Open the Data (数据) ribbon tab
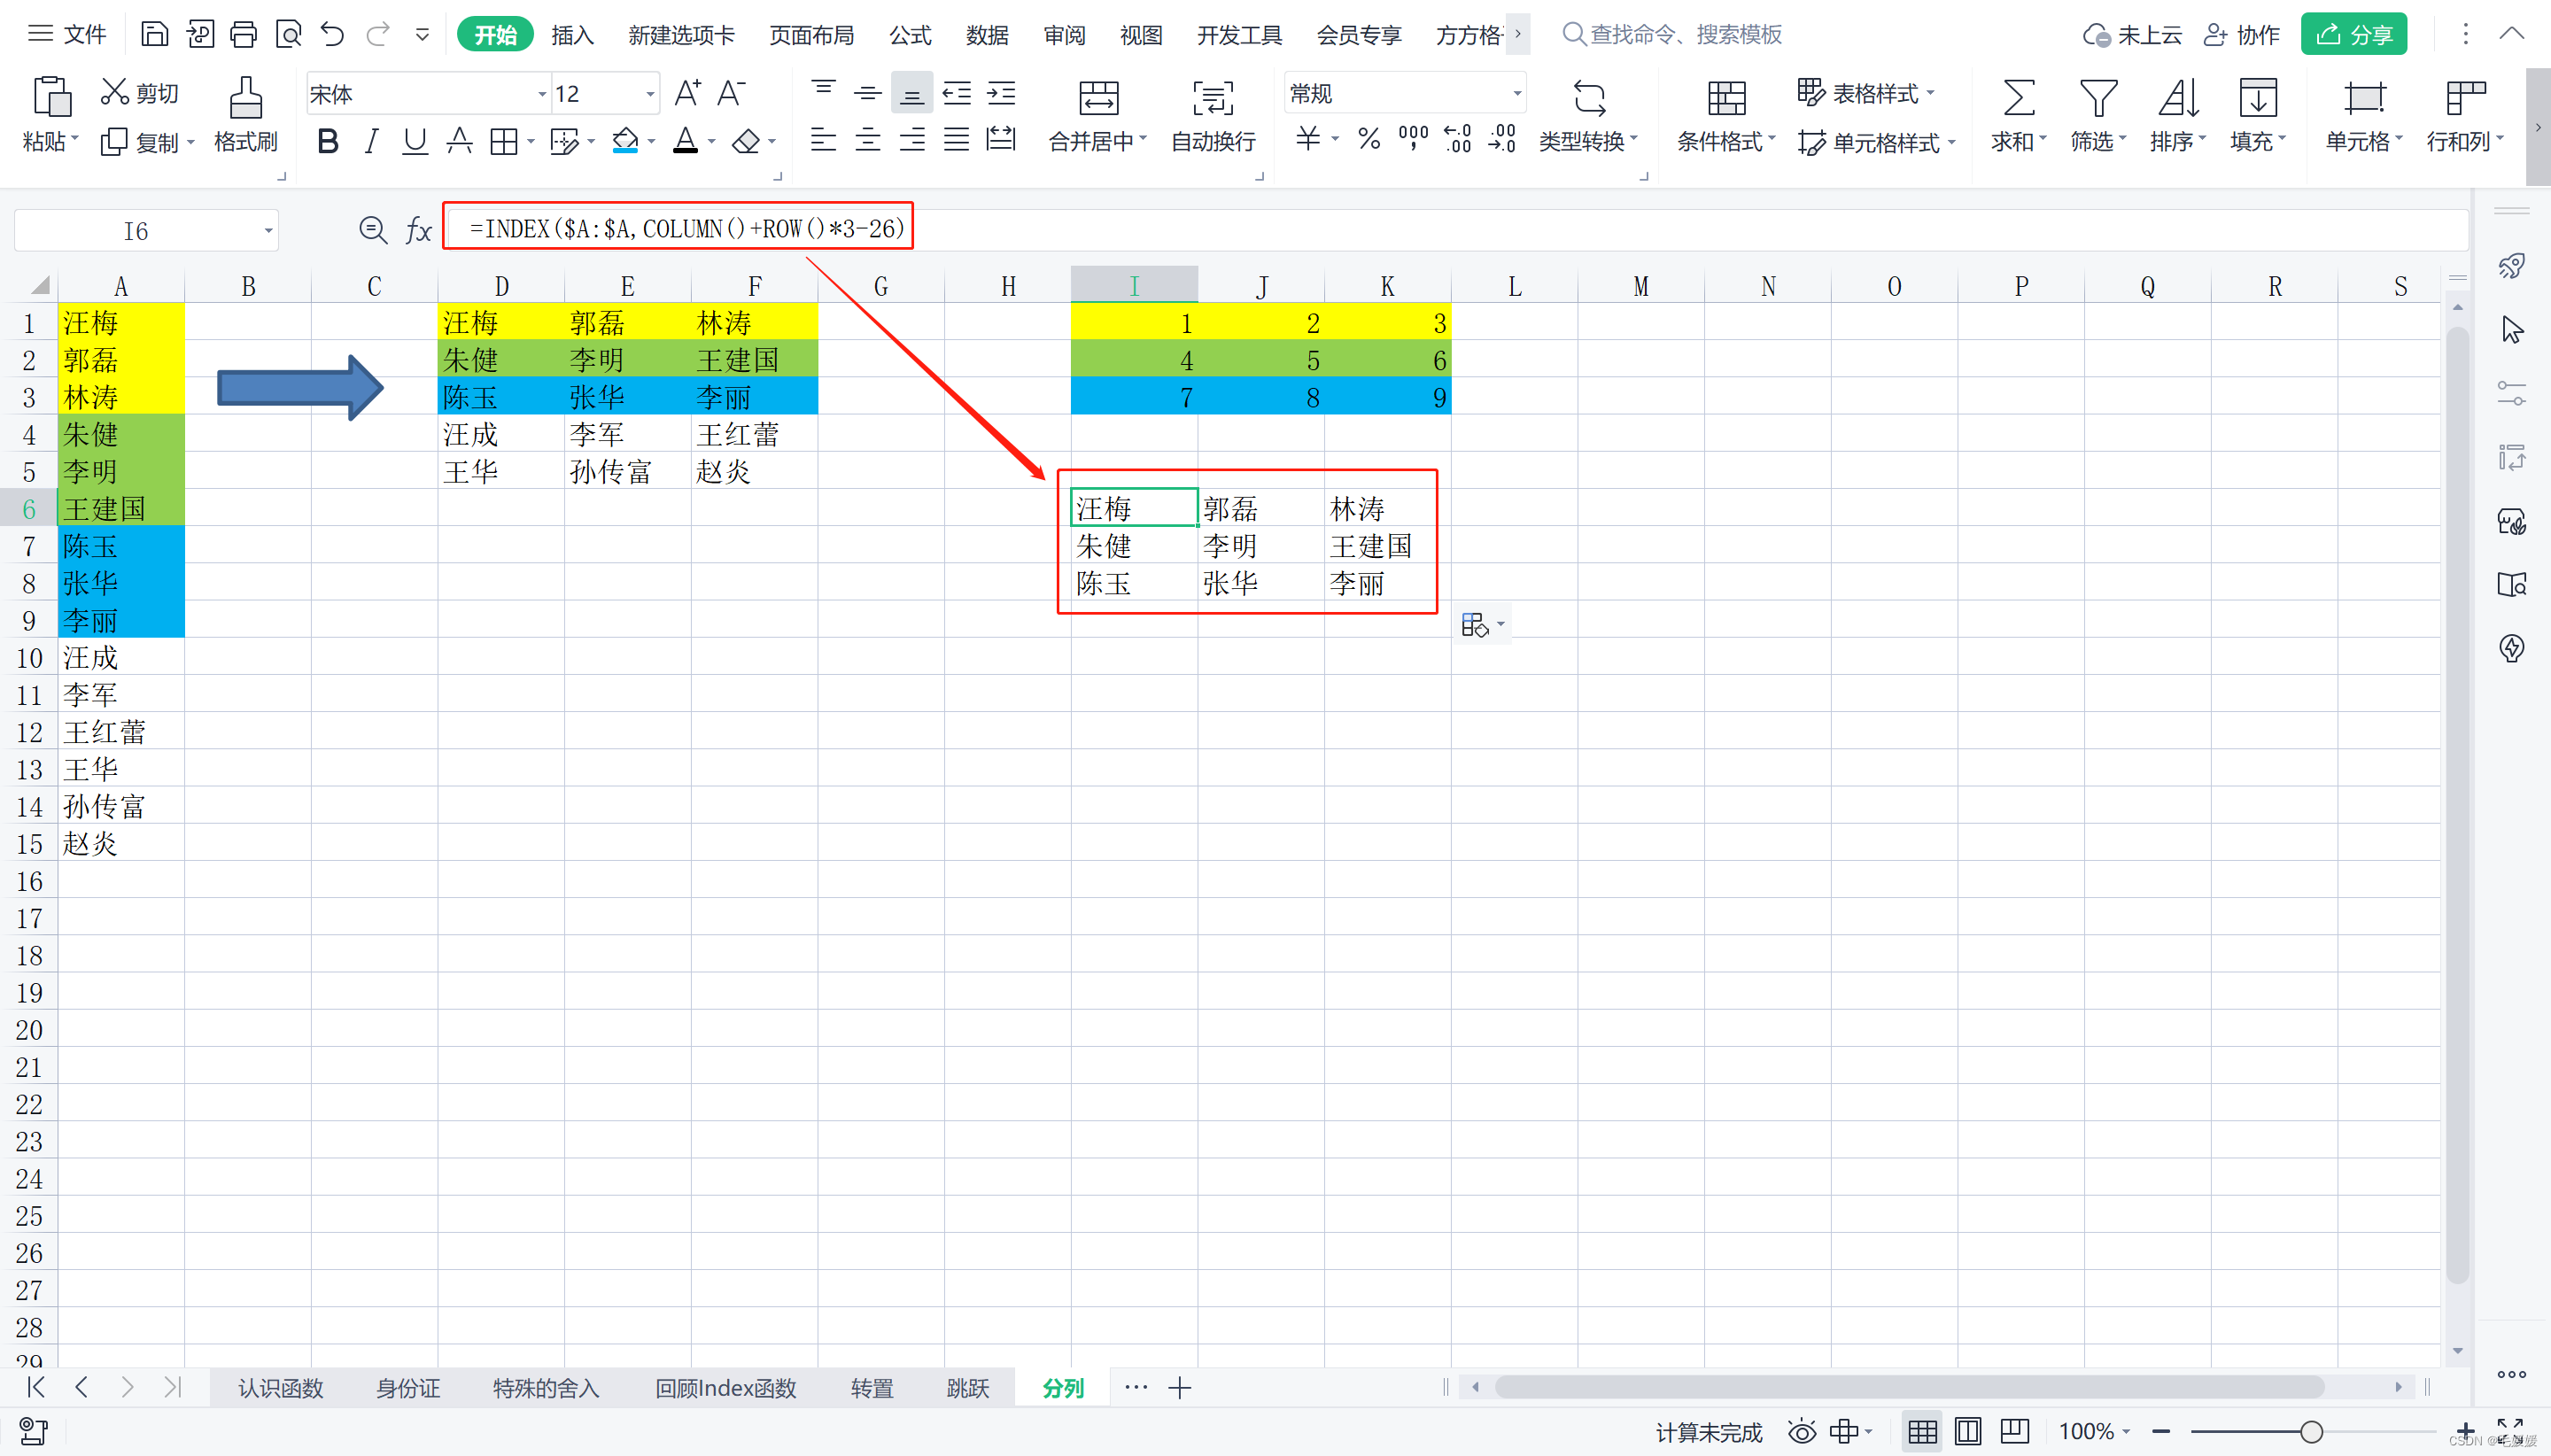The image size is (2551, 1456). pos(987,35)
